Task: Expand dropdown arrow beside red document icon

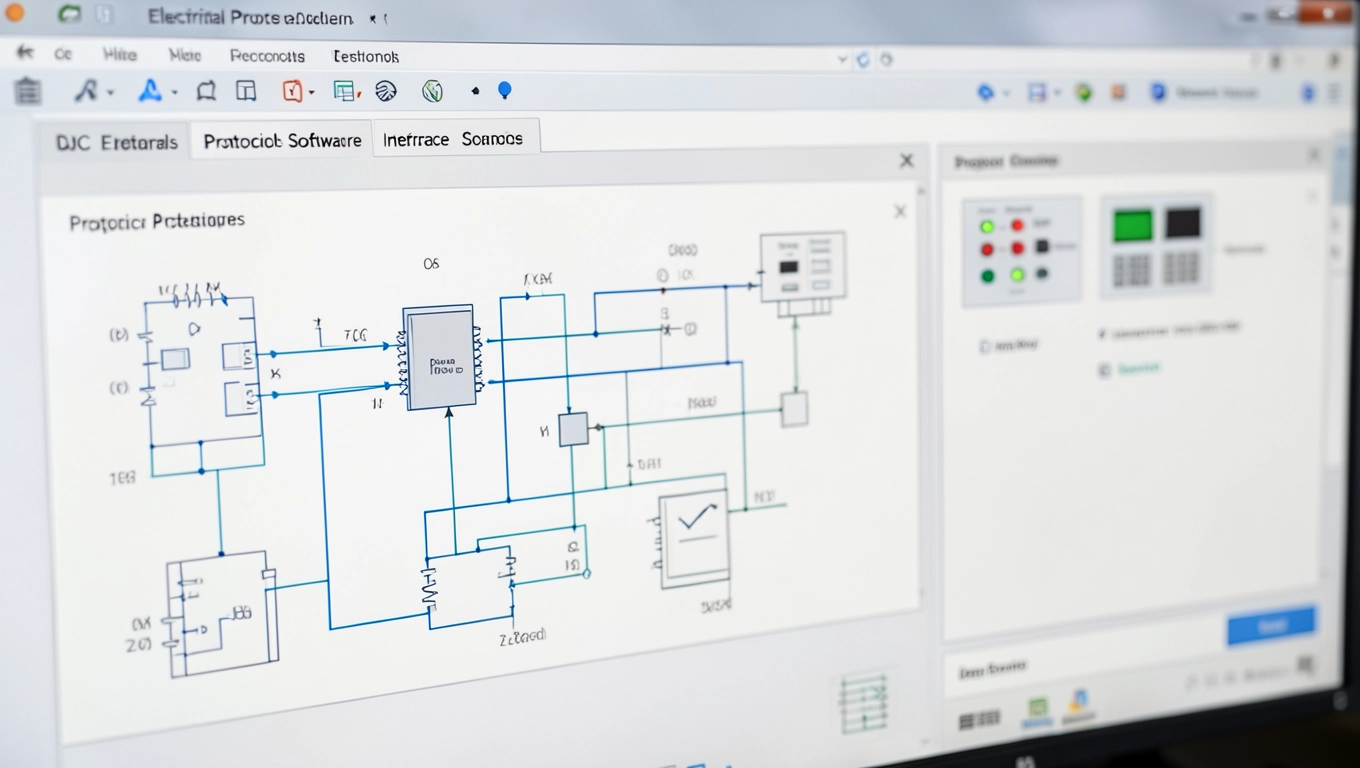Action: [311, 92]
